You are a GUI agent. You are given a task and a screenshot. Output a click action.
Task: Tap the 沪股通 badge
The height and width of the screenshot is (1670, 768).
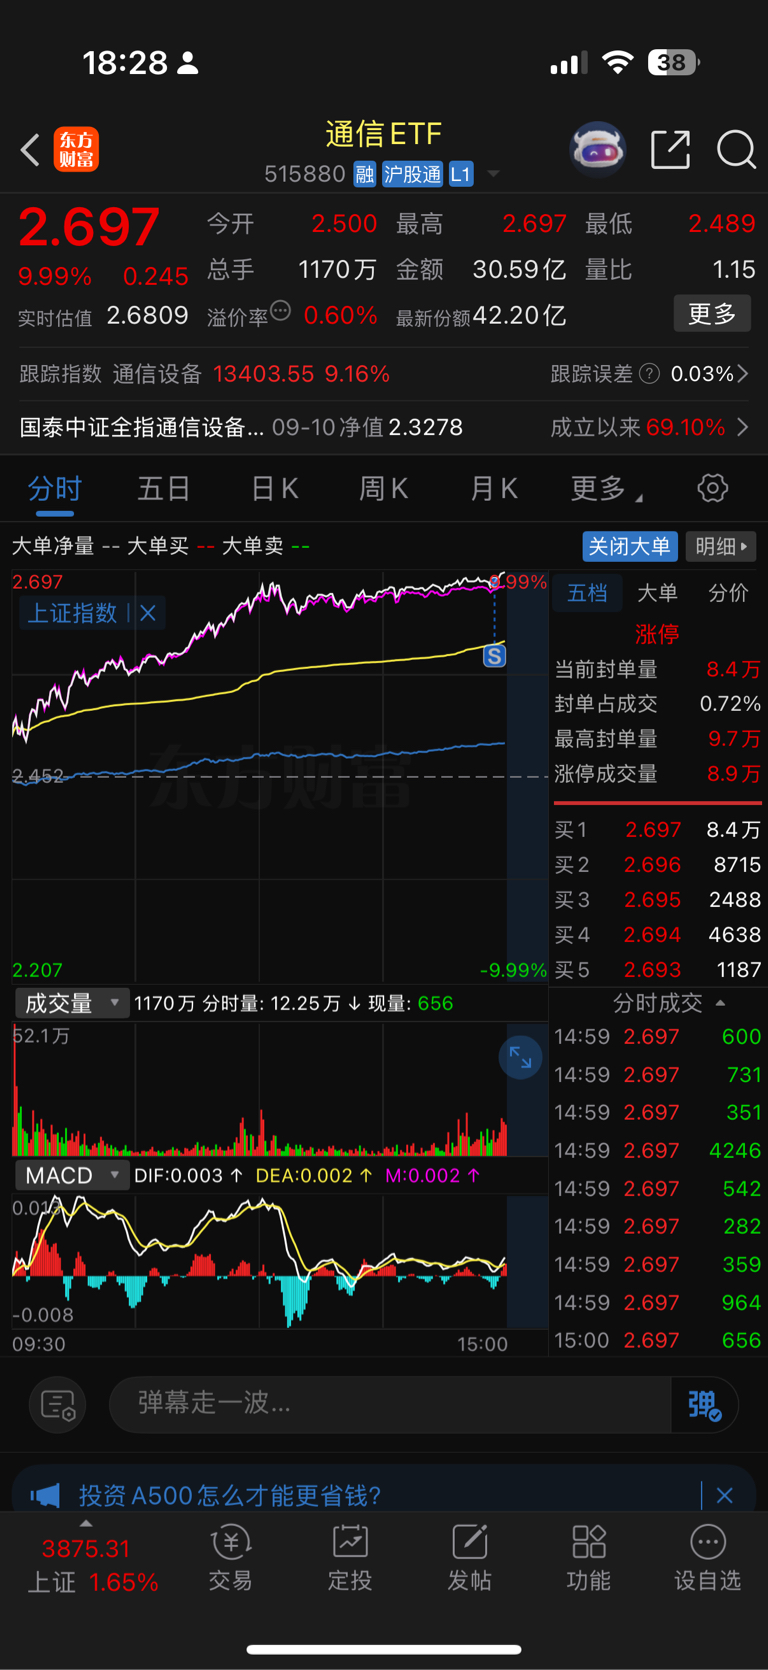[x=412, y=175]
